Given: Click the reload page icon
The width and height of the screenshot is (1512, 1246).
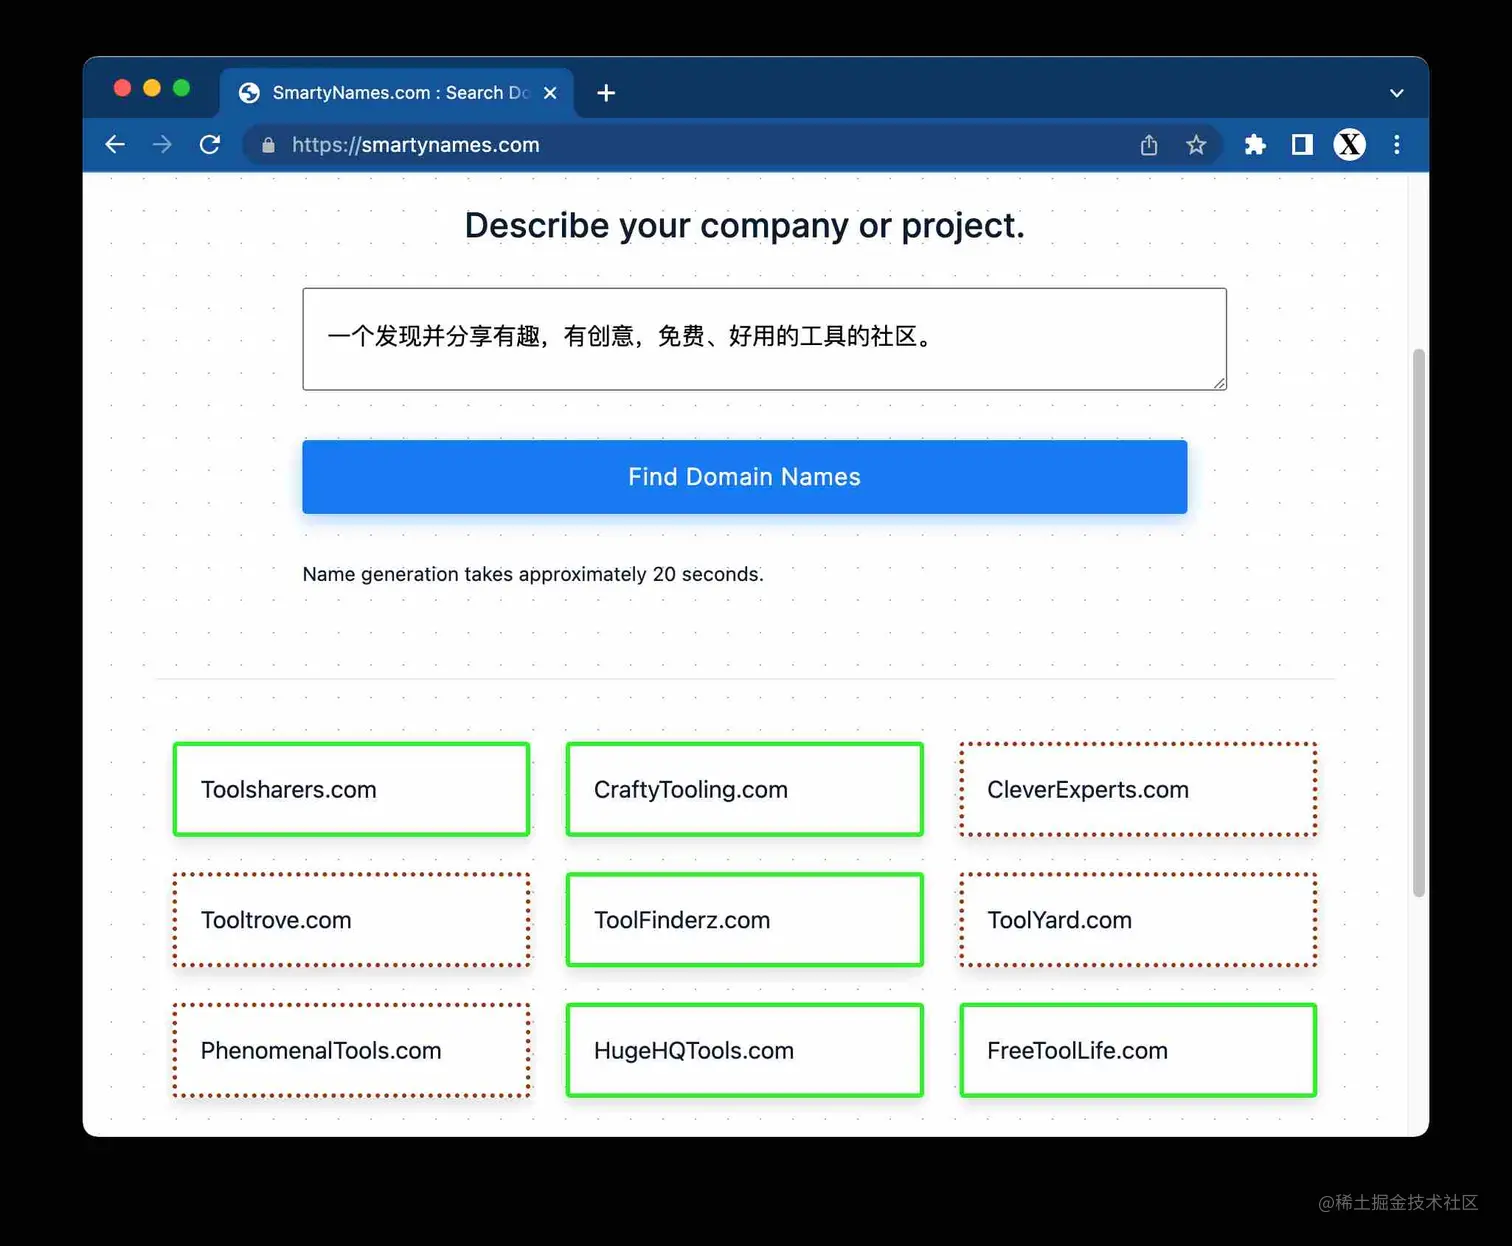Looking at the screenshot, I should (210, 144).
